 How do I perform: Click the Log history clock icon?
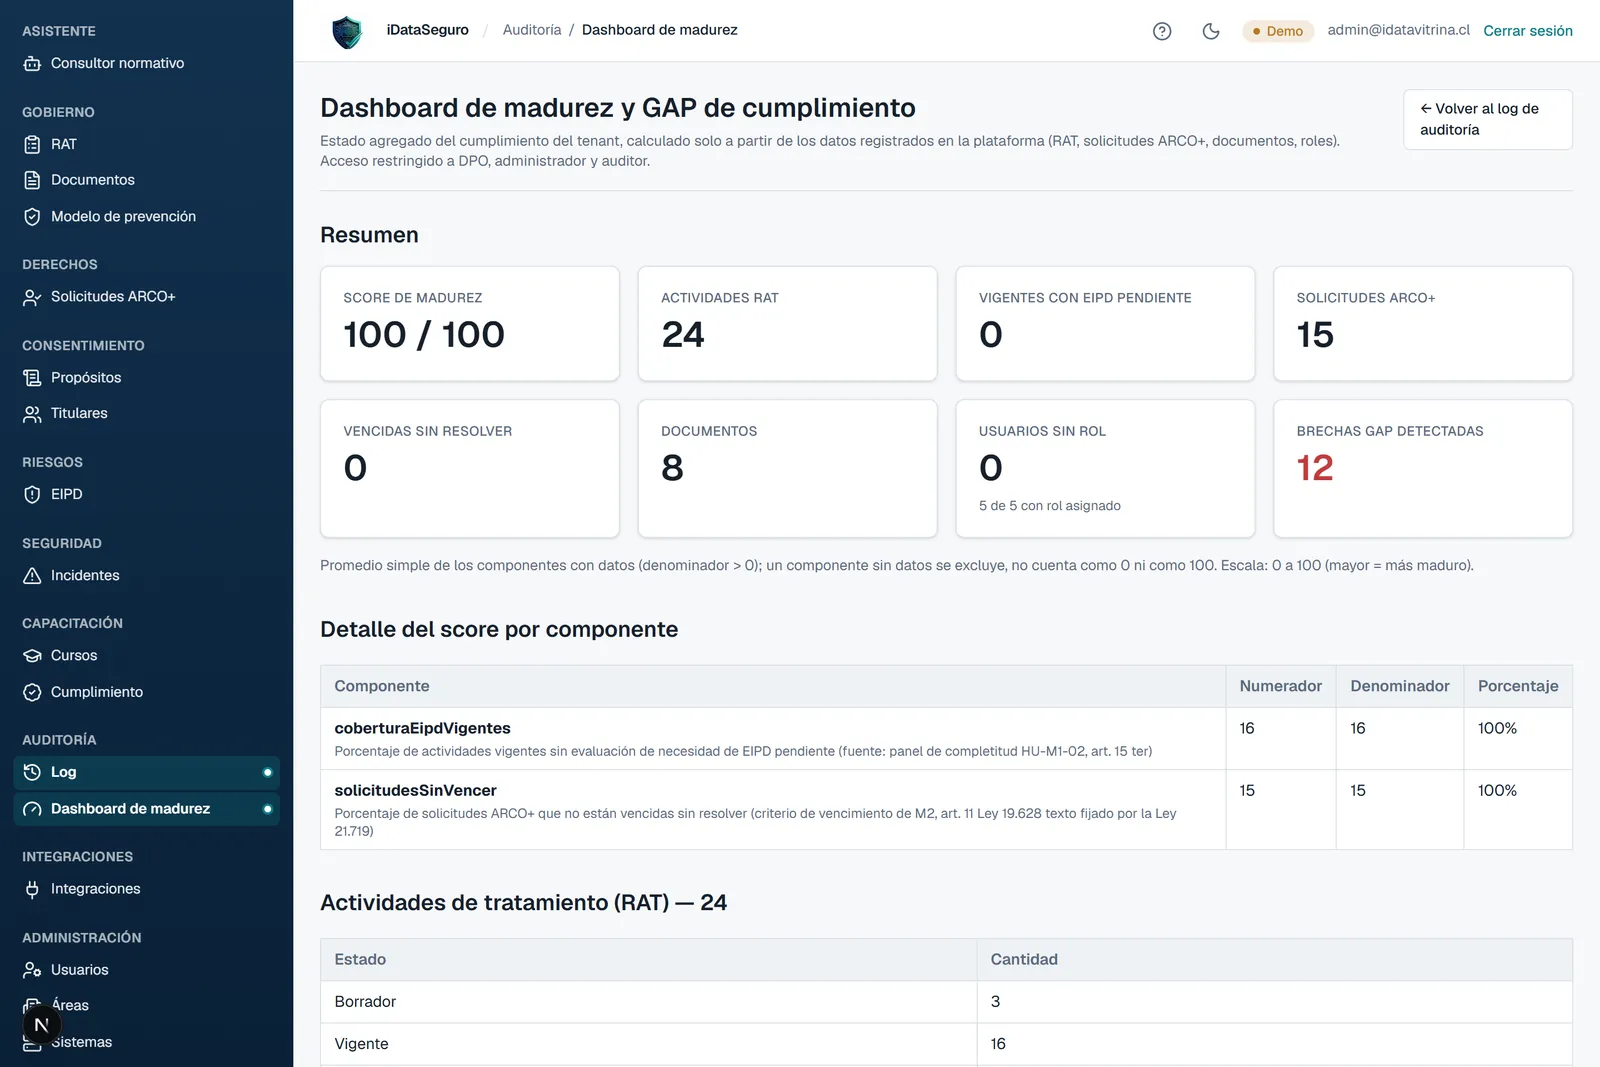32,772
